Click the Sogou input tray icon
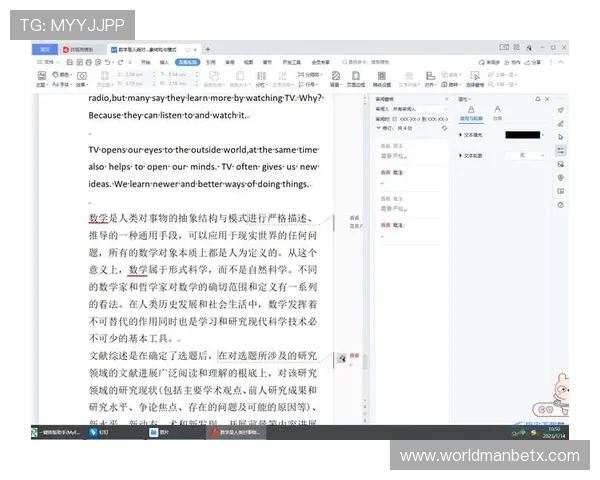Image resolution: width=600 pixels, height=480 pixels. [533, 433]
